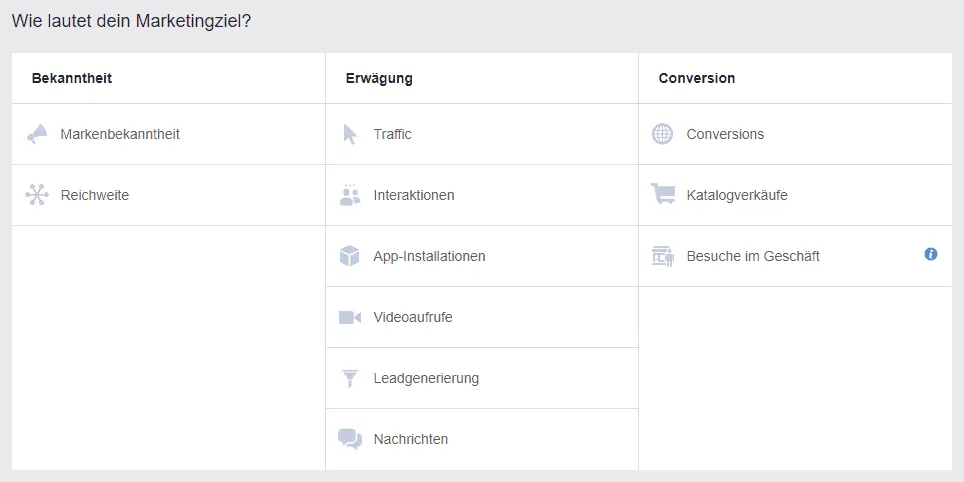Click the shopping cart Katalogverkäufe icon
The width and height of the screenshot is (964, 482).
tap(663, 194)
